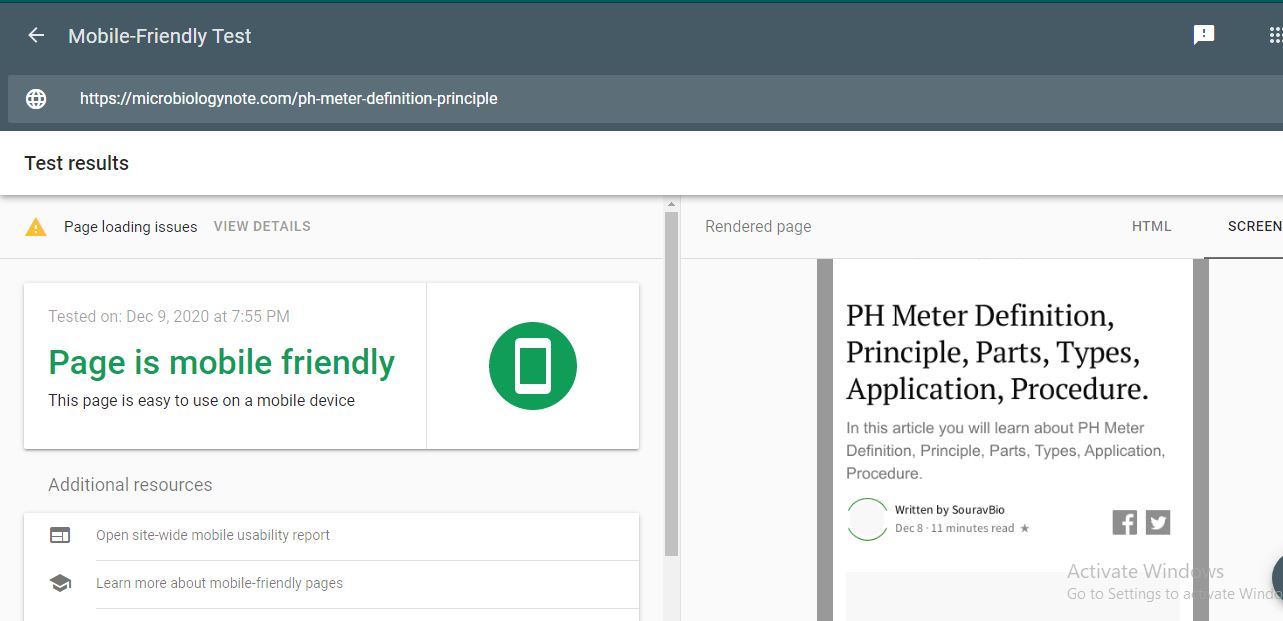The image size is (1283, 621).
Task: Click the back arrow icon
Action: click(x=36, y=36)
